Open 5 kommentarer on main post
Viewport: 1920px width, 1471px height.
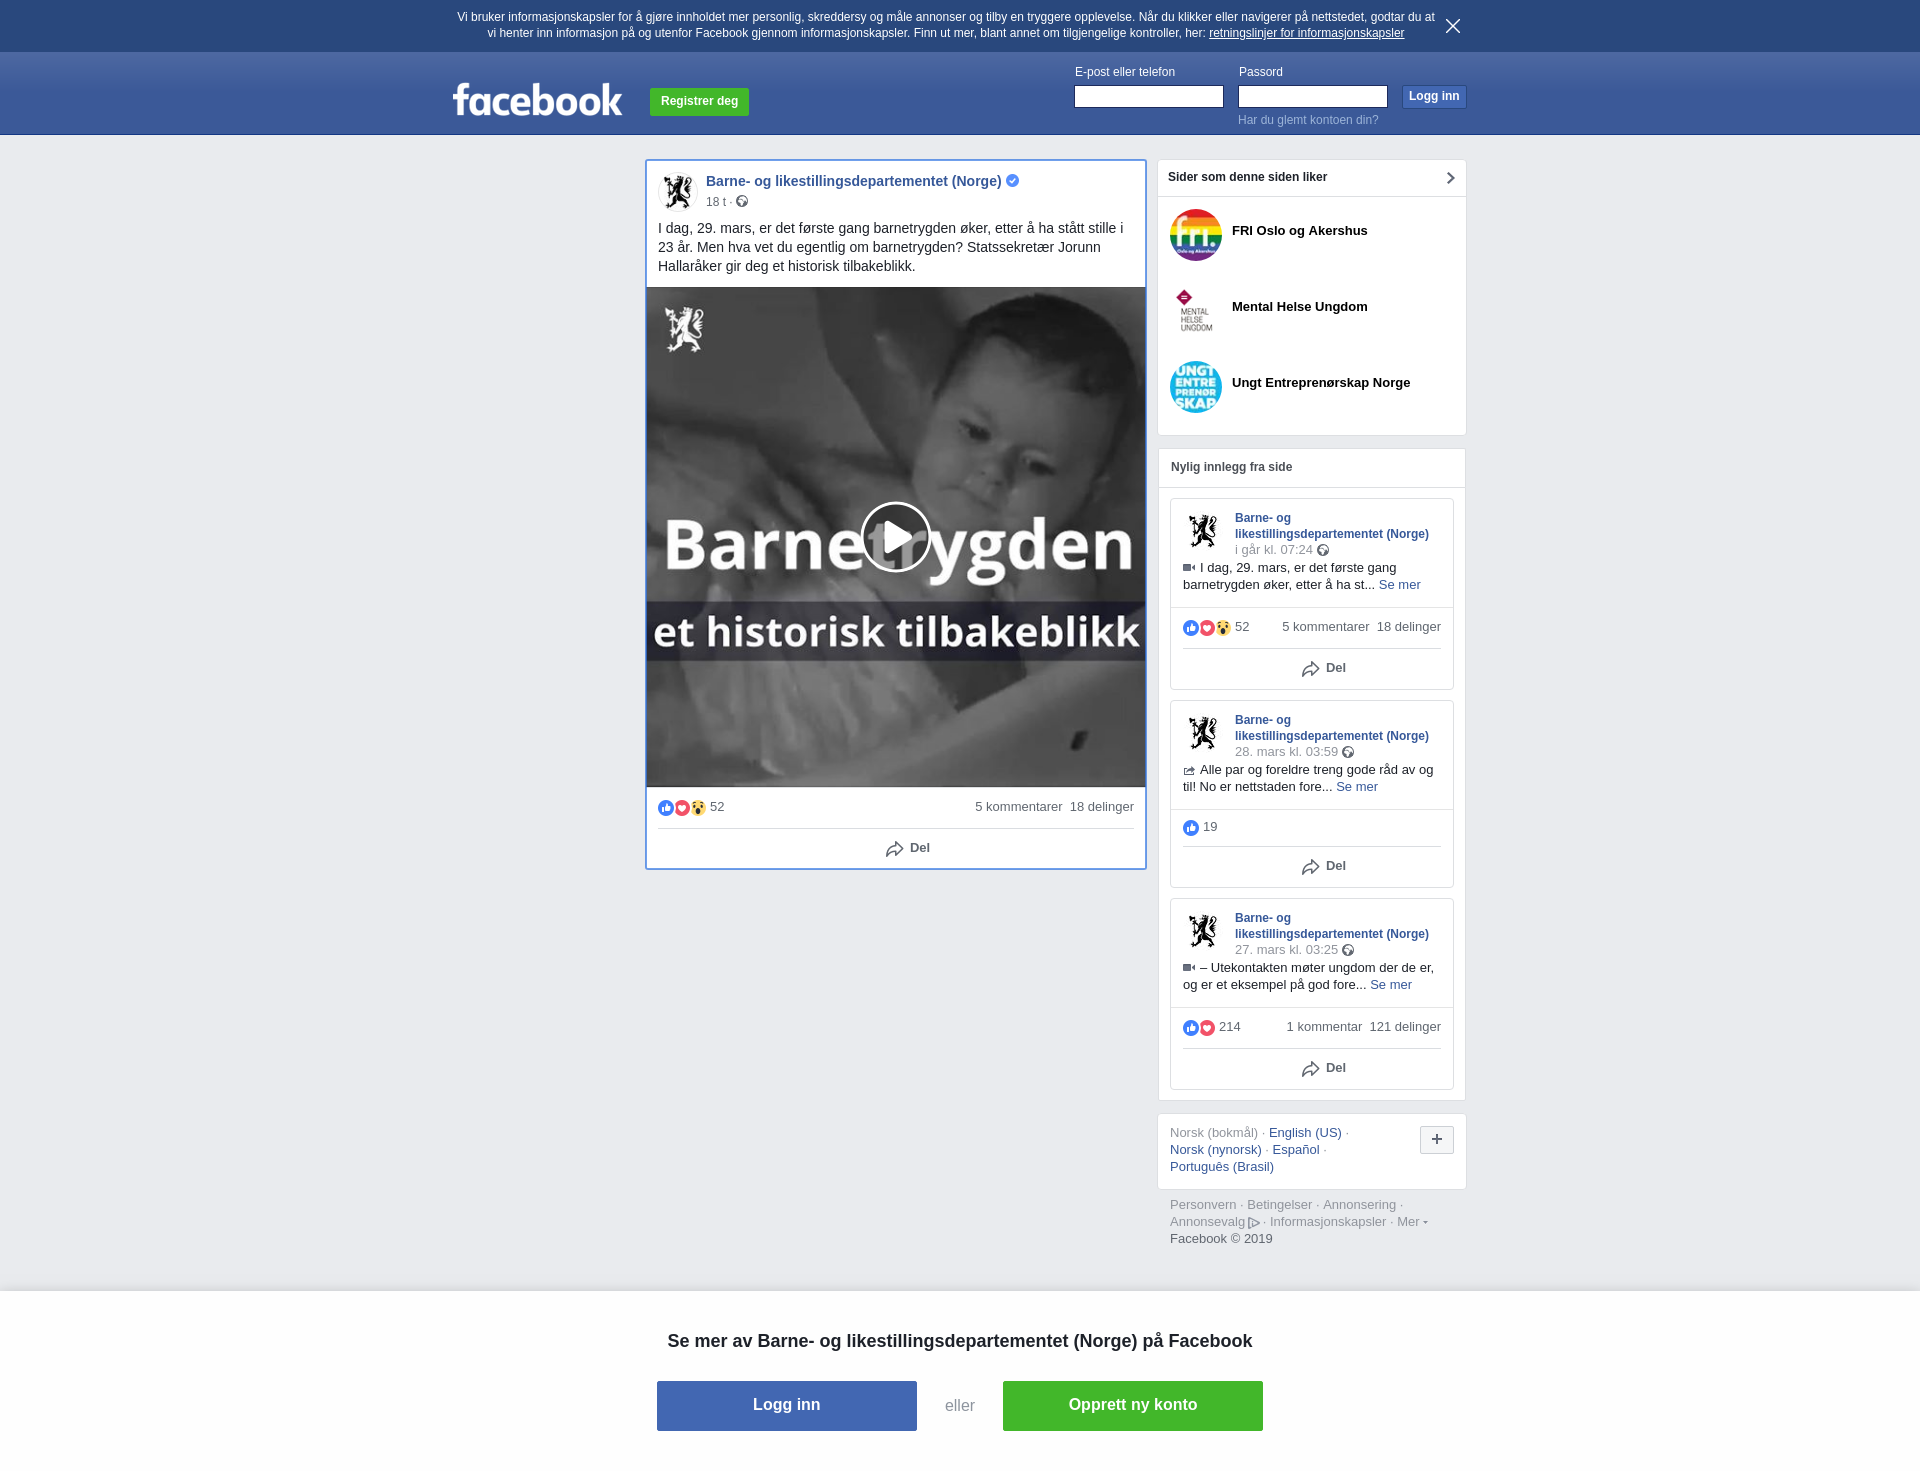click(1018, 807)
